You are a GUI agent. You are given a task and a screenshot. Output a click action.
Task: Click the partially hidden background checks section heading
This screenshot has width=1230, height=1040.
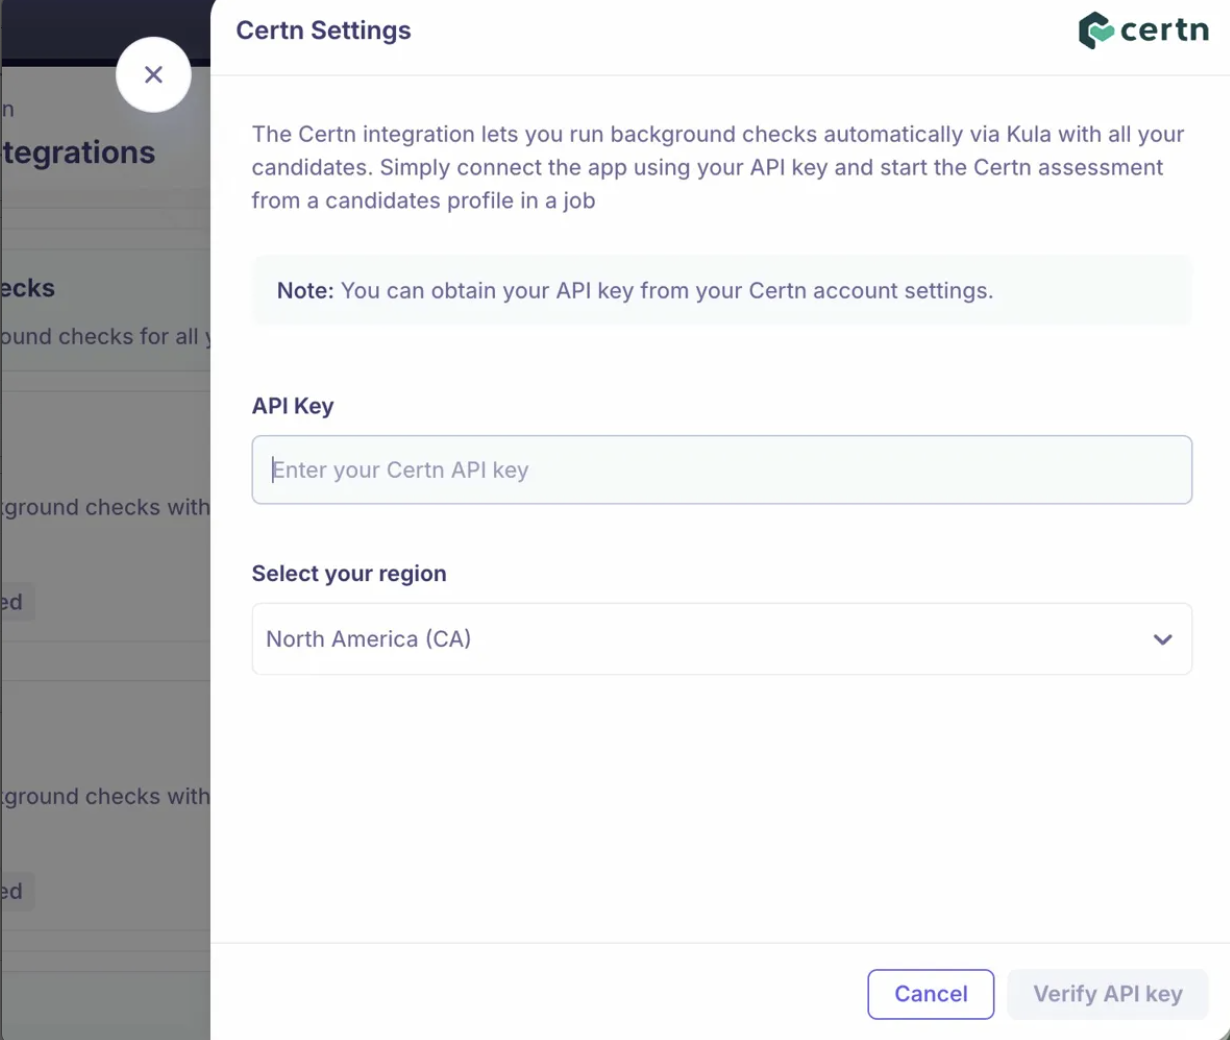[28, 288]
